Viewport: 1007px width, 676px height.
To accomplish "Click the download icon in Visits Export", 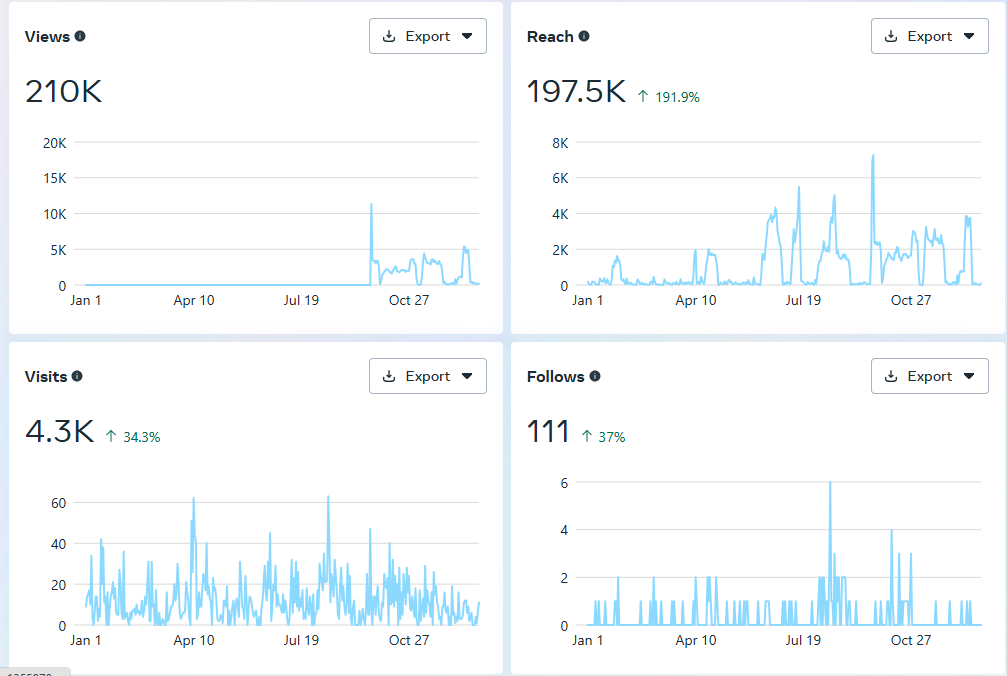I will (389, 376).
